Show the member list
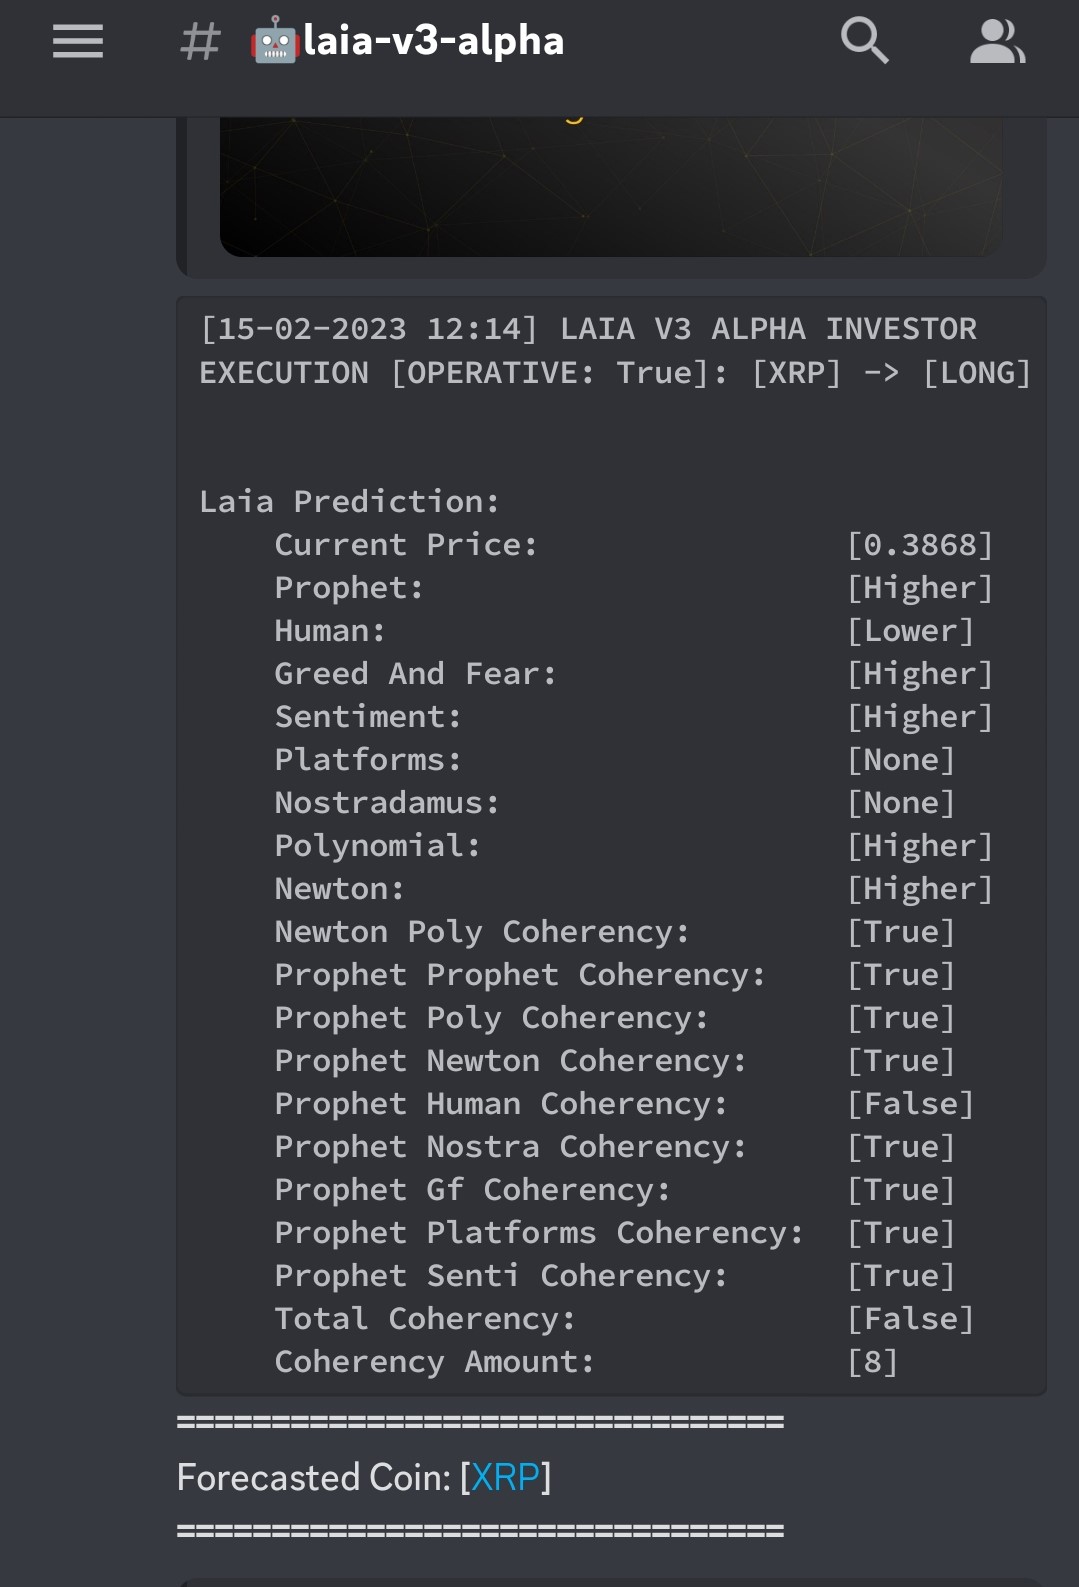This screenshot has width=1079, height=1587. pyautogui.click(x=996, y=42)
